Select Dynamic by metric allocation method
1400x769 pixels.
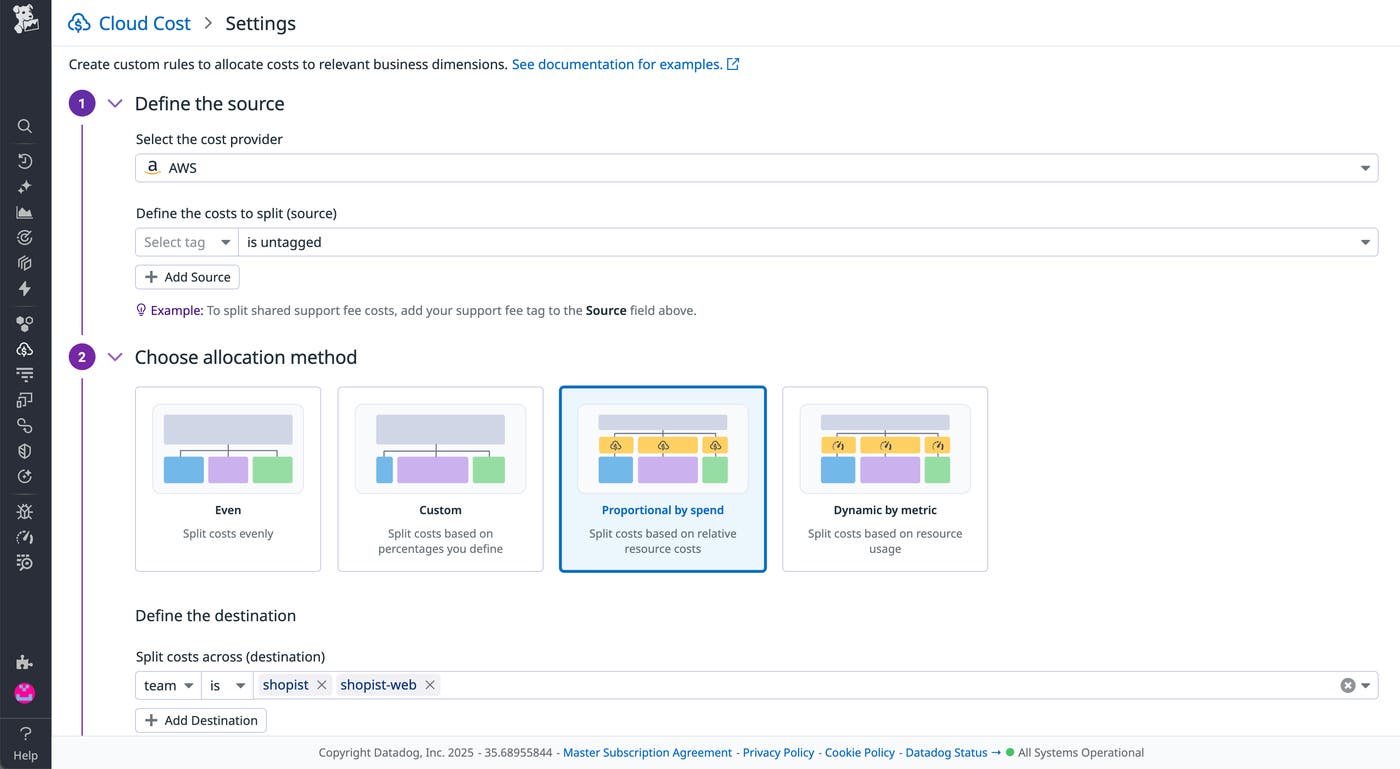click(x=884, y=480)
